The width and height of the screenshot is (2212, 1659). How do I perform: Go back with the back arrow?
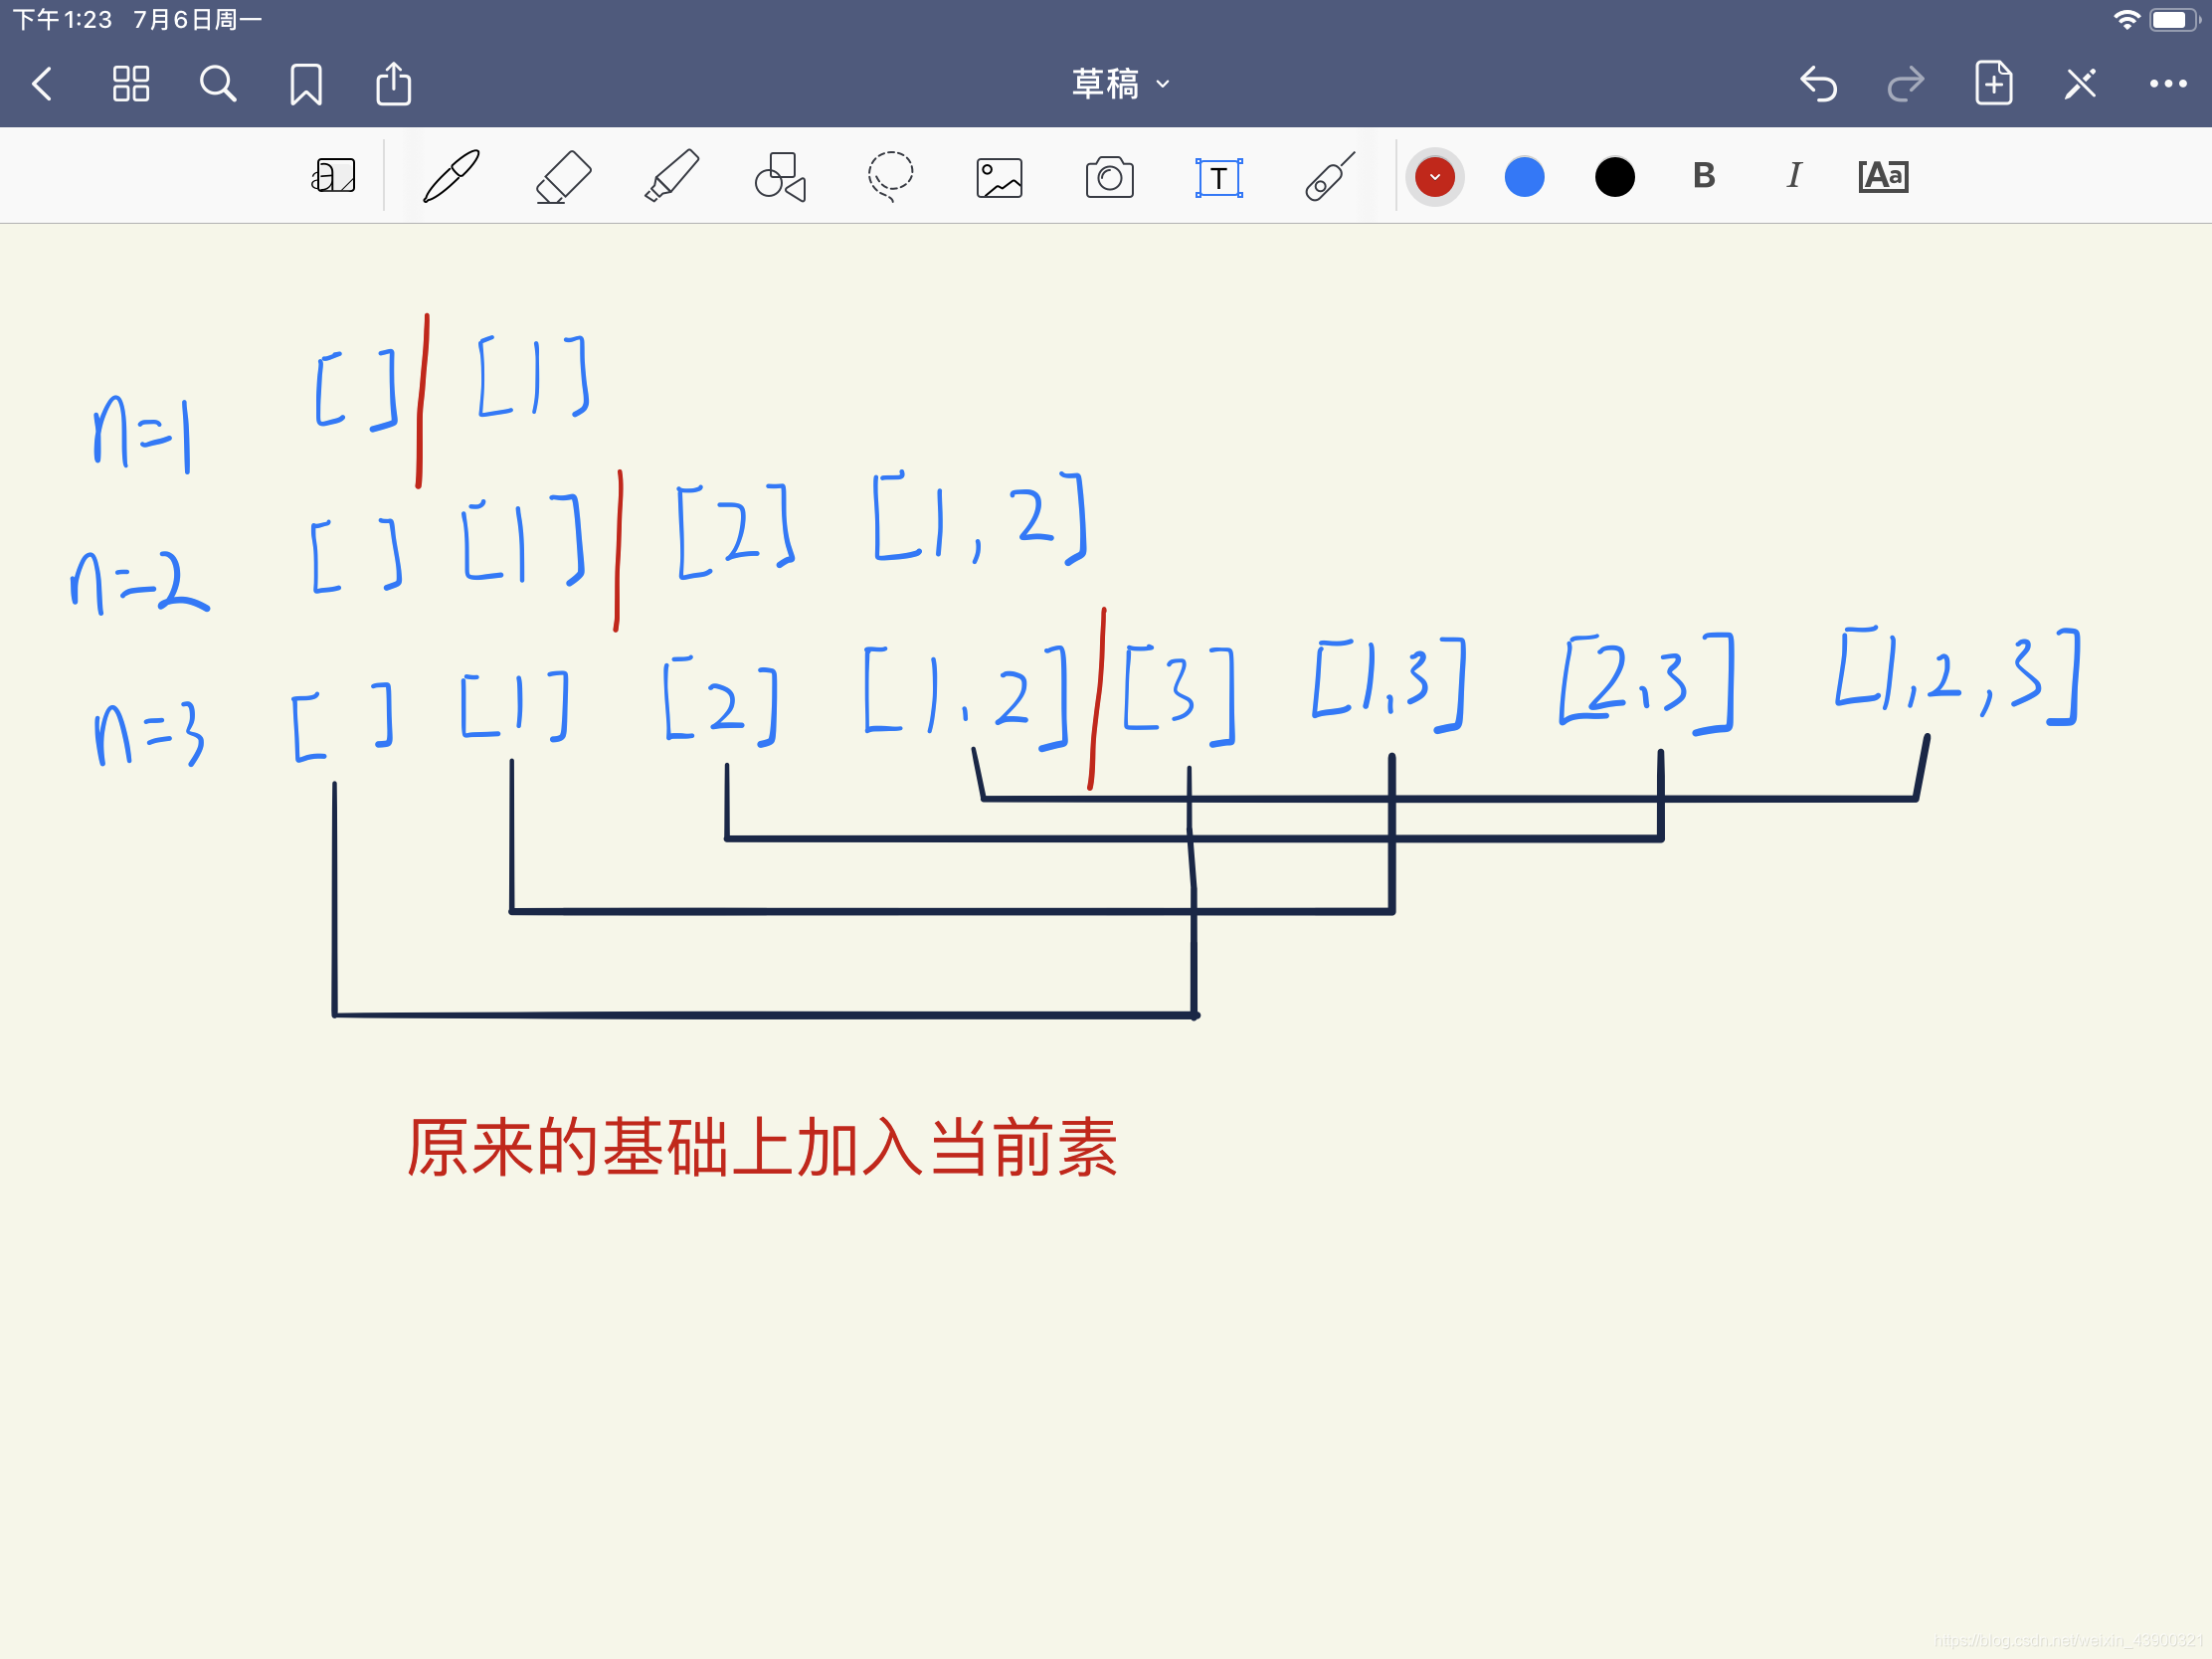(43, 84)
